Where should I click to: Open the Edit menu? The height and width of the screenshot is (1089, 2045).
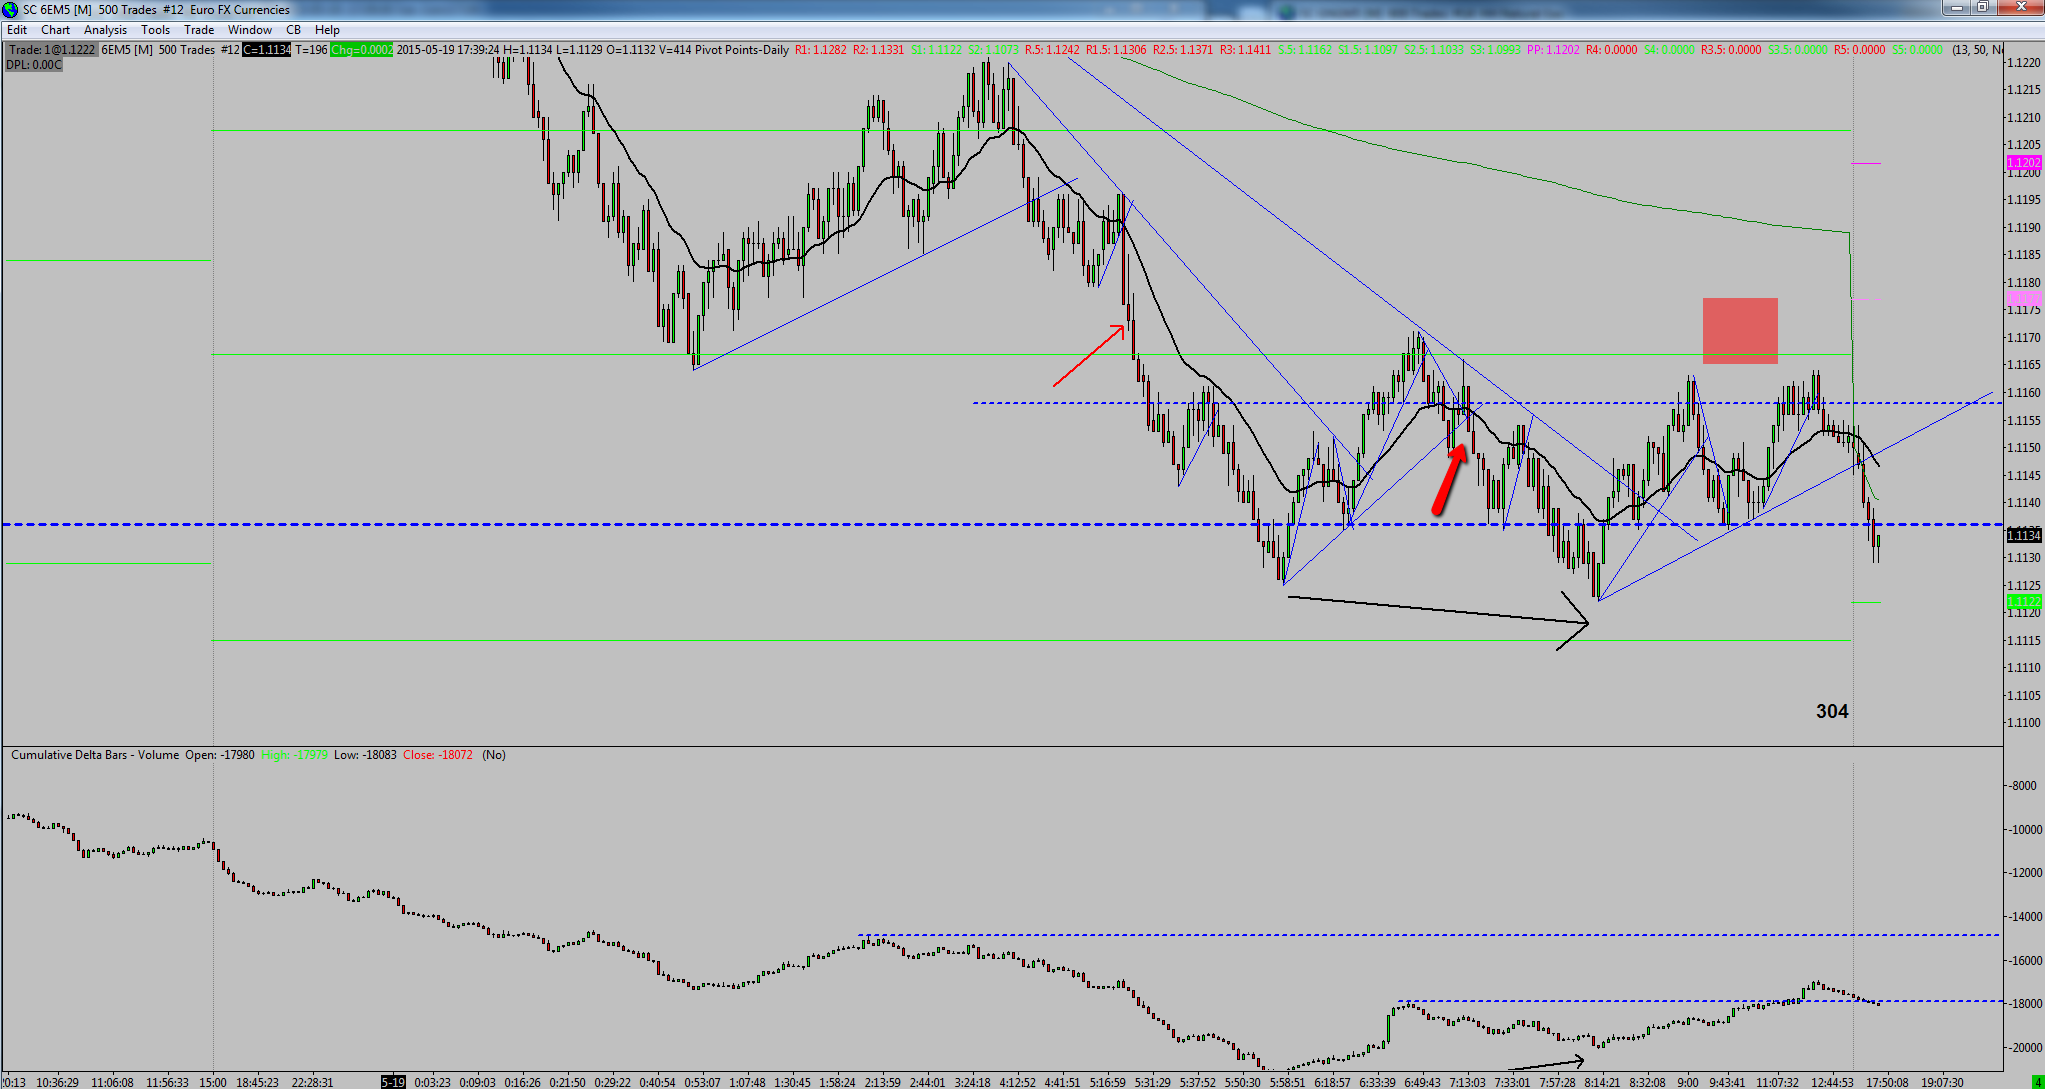17,30
